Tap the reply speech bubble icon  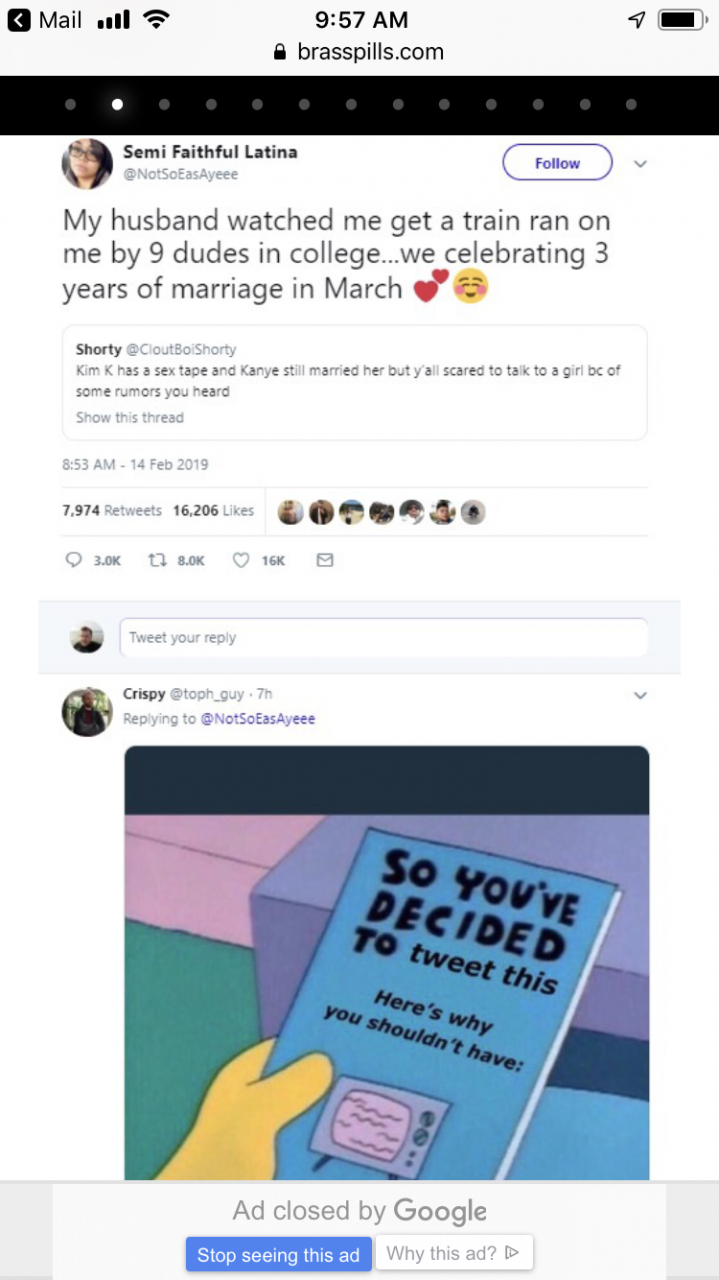(x=73, y=561)
